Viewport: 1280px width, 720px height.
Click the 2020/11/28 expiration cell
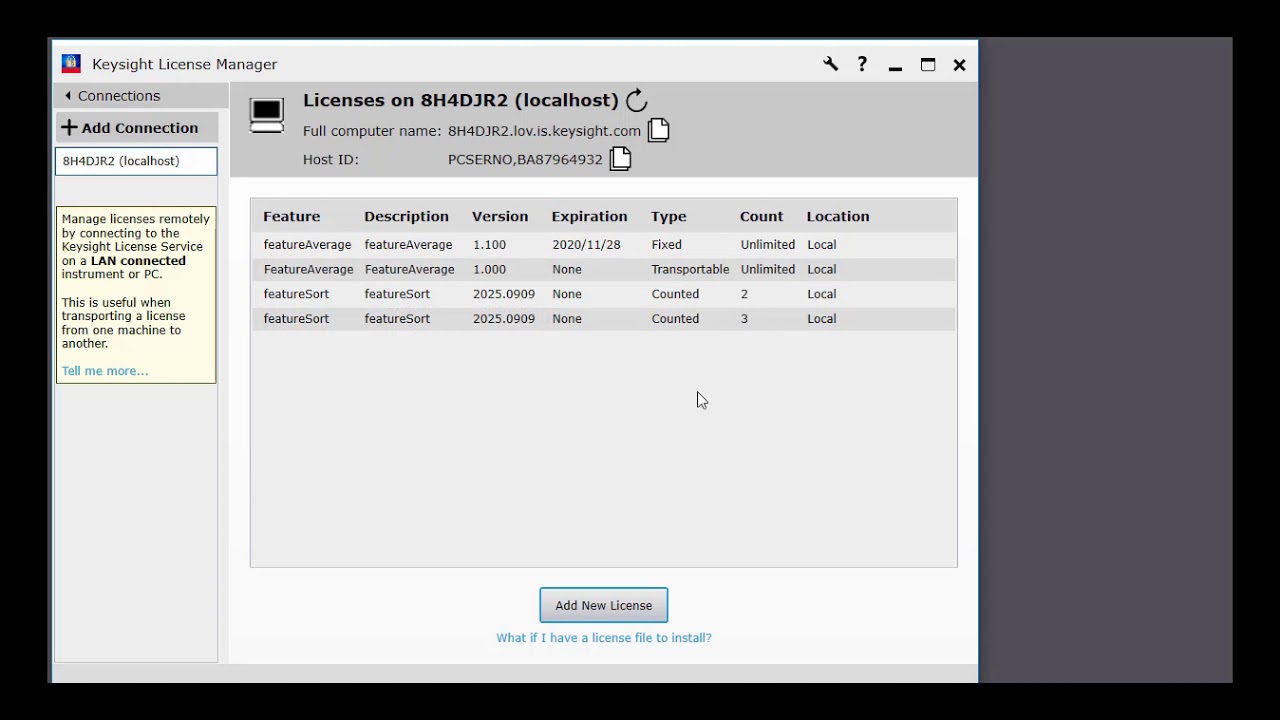(586, 245)
